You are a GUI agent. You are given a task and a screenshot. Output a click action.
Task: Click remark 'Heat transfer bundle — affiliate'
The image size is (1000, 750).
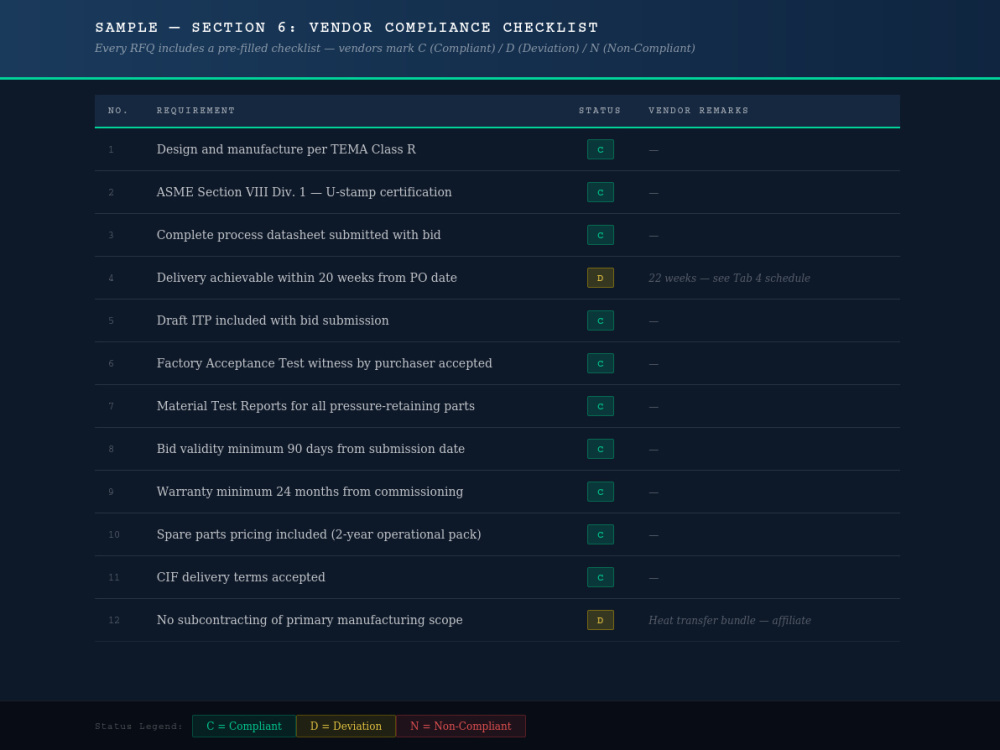point(730,621)
